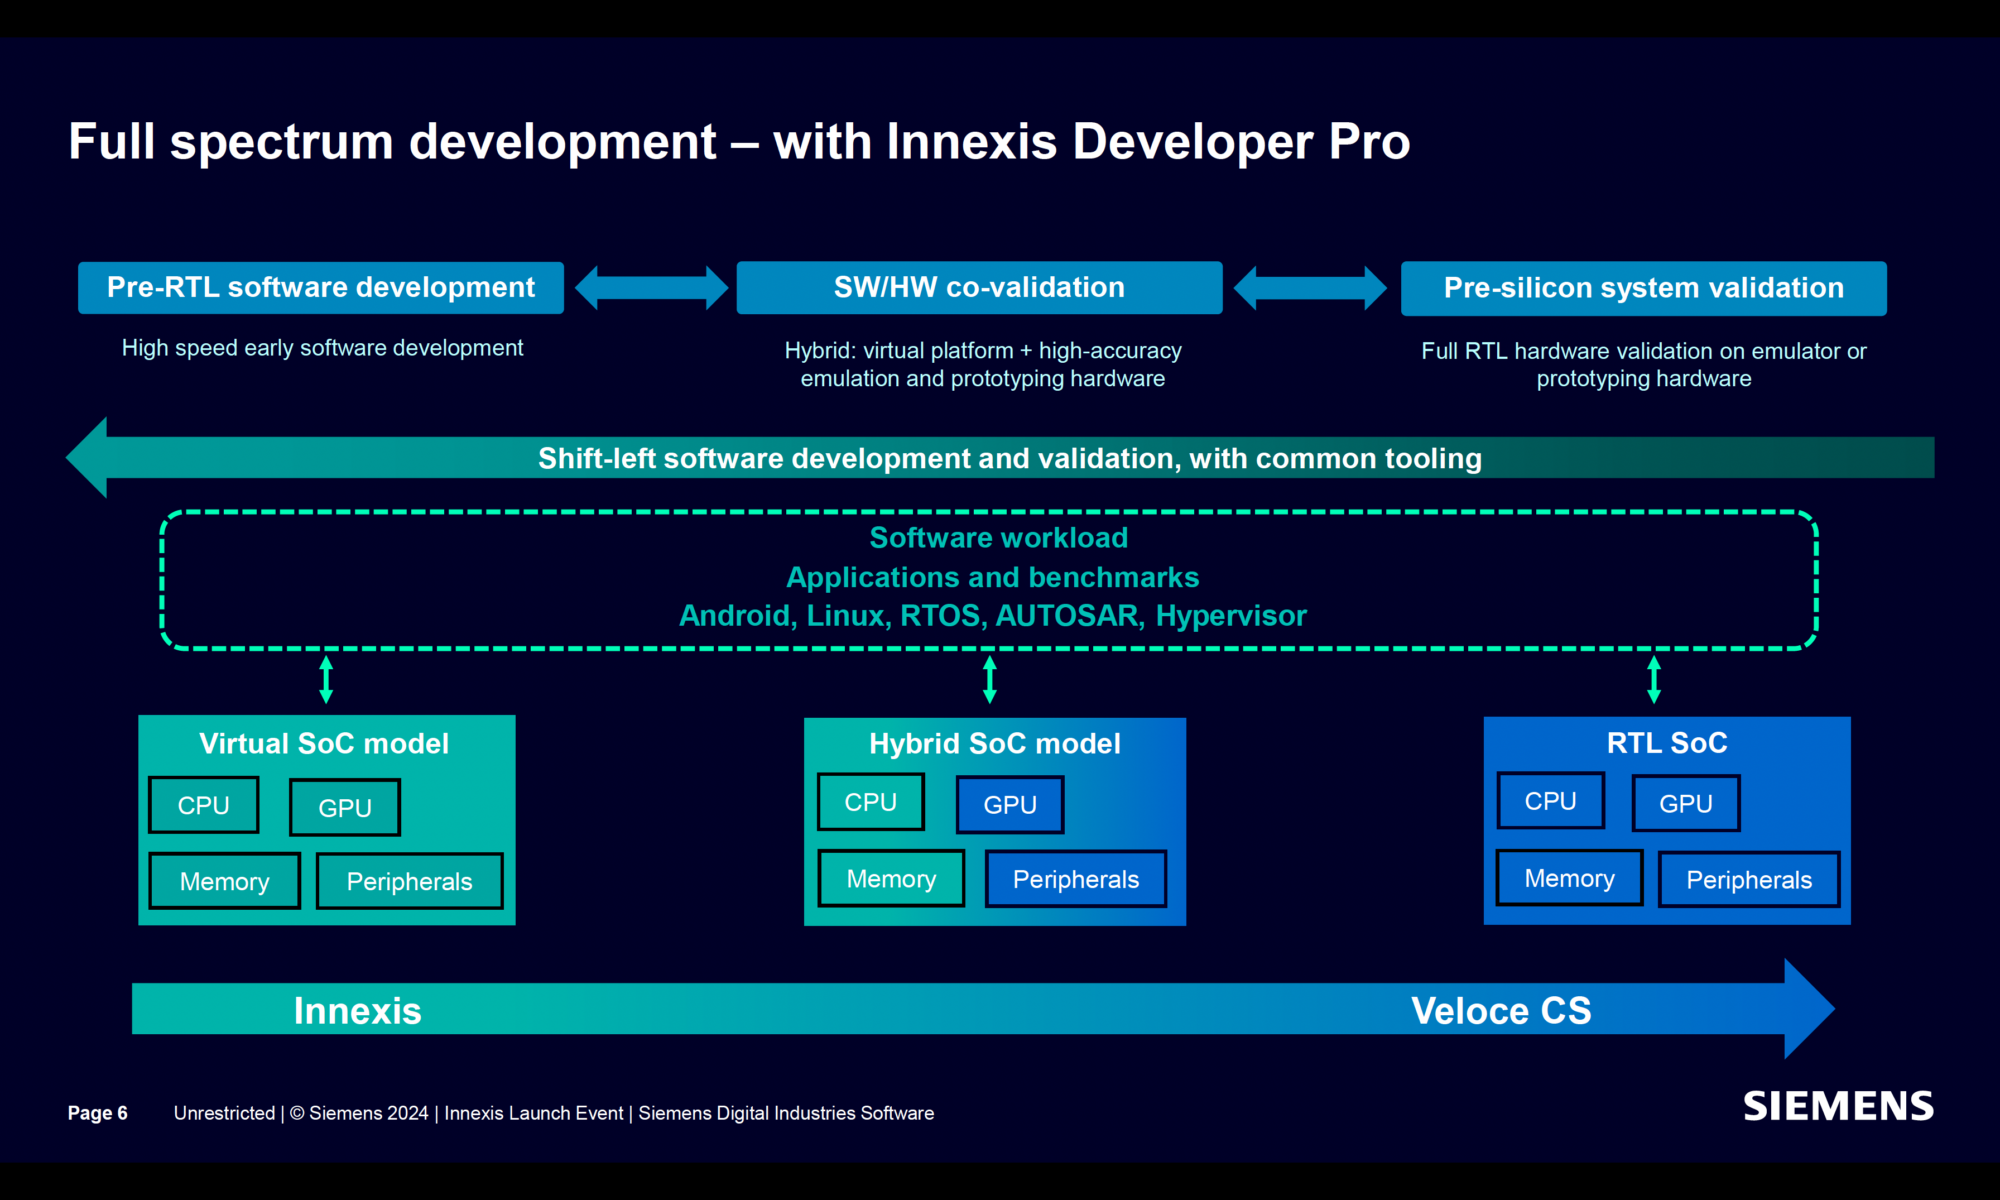Click the SIEMENS logo
2000x1200 pixels.
point(1838,1106)
